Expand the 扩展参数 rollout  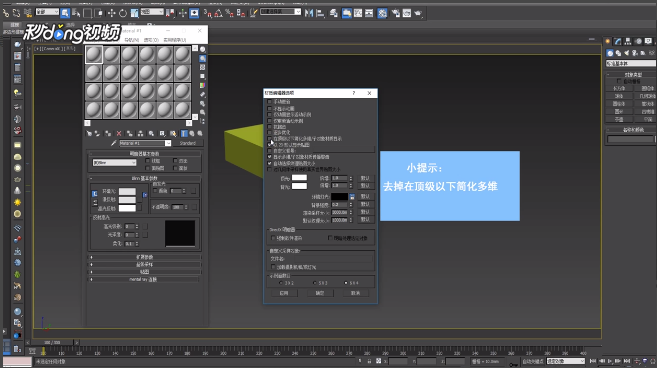coord(145,257)
